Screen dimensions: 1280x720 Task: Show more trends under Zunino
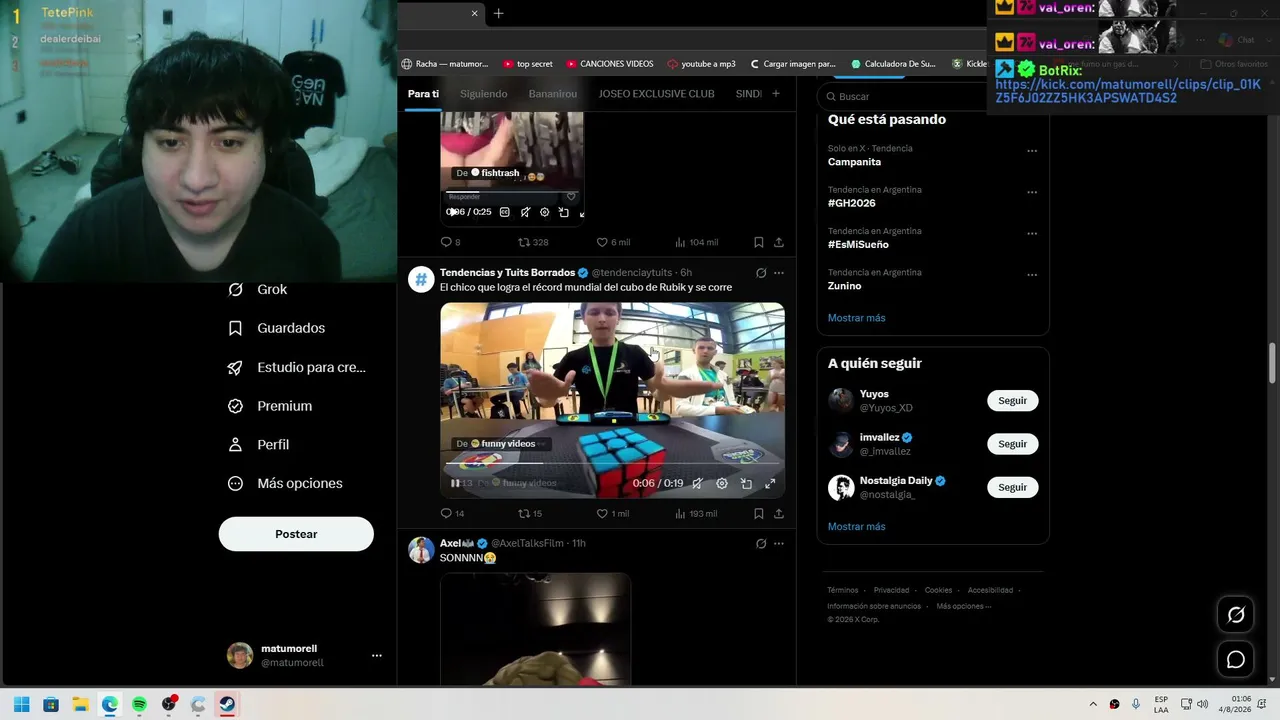click(x=857, y=318)
